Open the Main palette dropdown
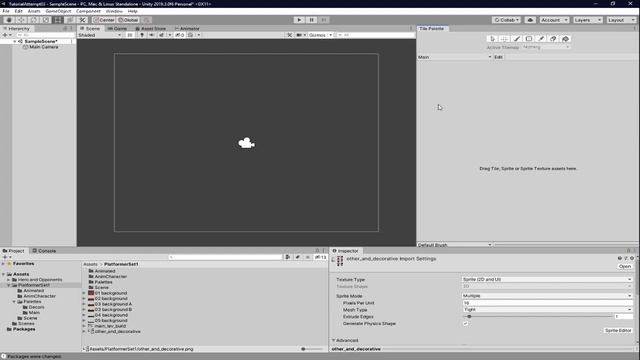The image size is (640, 360). coord(454,57)
